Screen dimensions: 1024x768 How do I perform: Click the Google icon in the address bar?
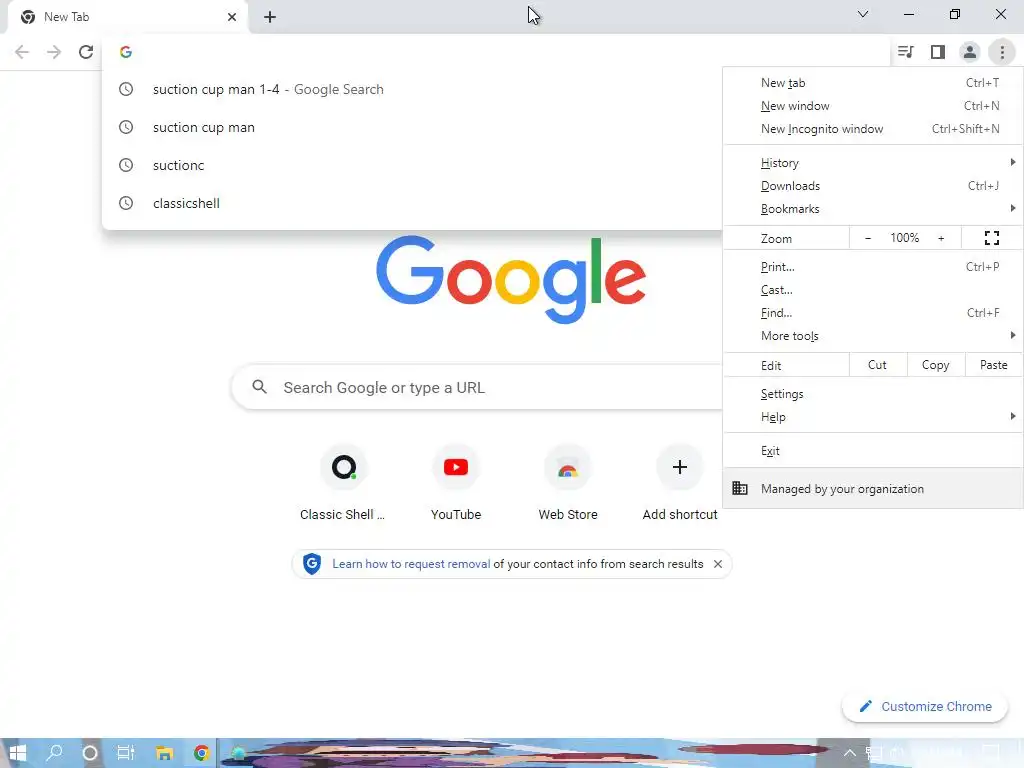(x=126, y=52)
